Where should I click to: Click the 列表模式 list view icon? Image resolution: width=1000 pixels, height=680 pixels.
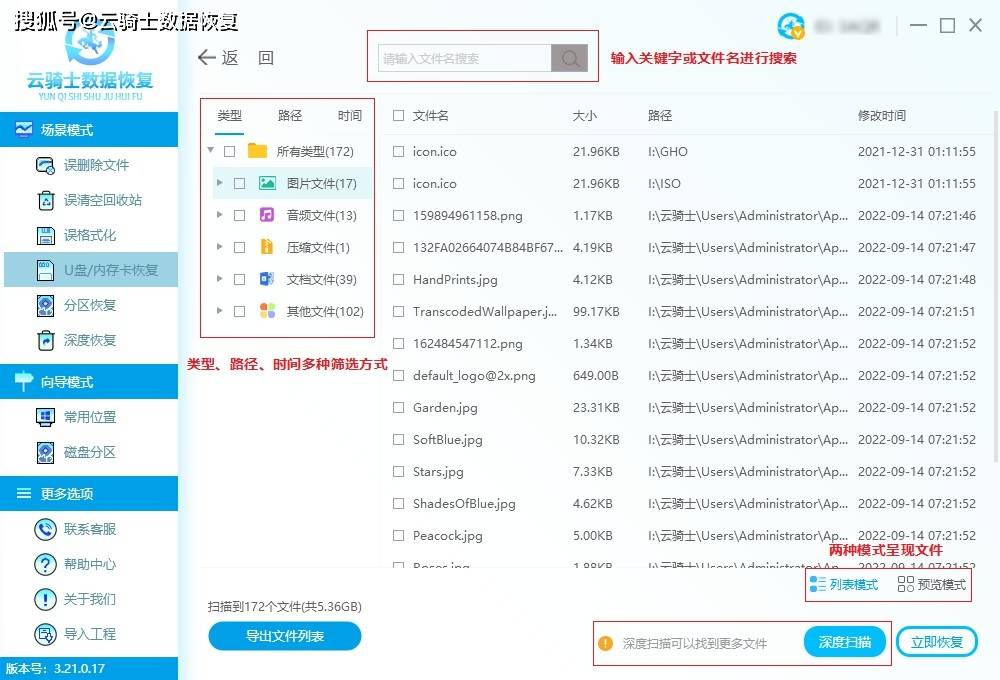point(818,584)
